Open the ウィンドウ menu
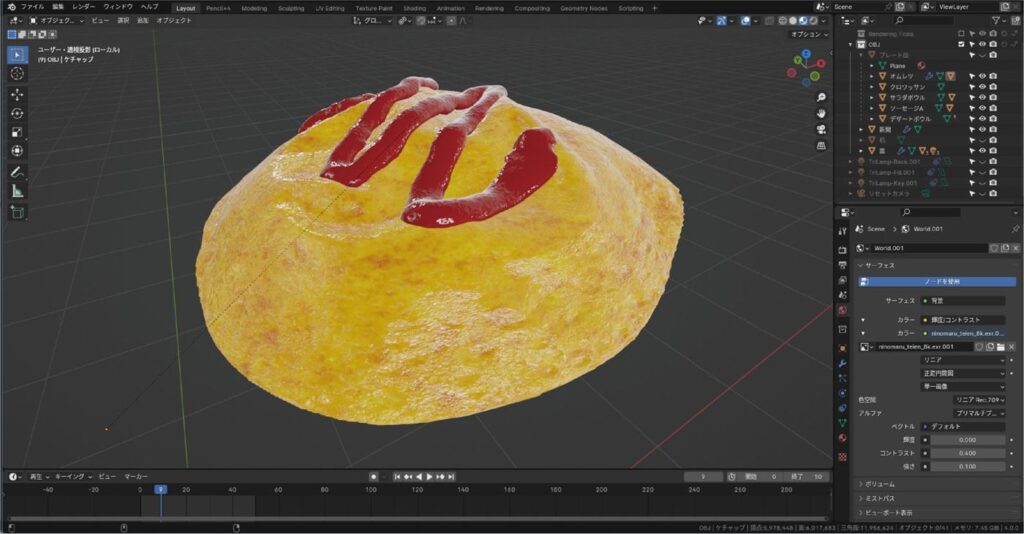Viewport: 1024px width, 534px height. coord(118,7)
